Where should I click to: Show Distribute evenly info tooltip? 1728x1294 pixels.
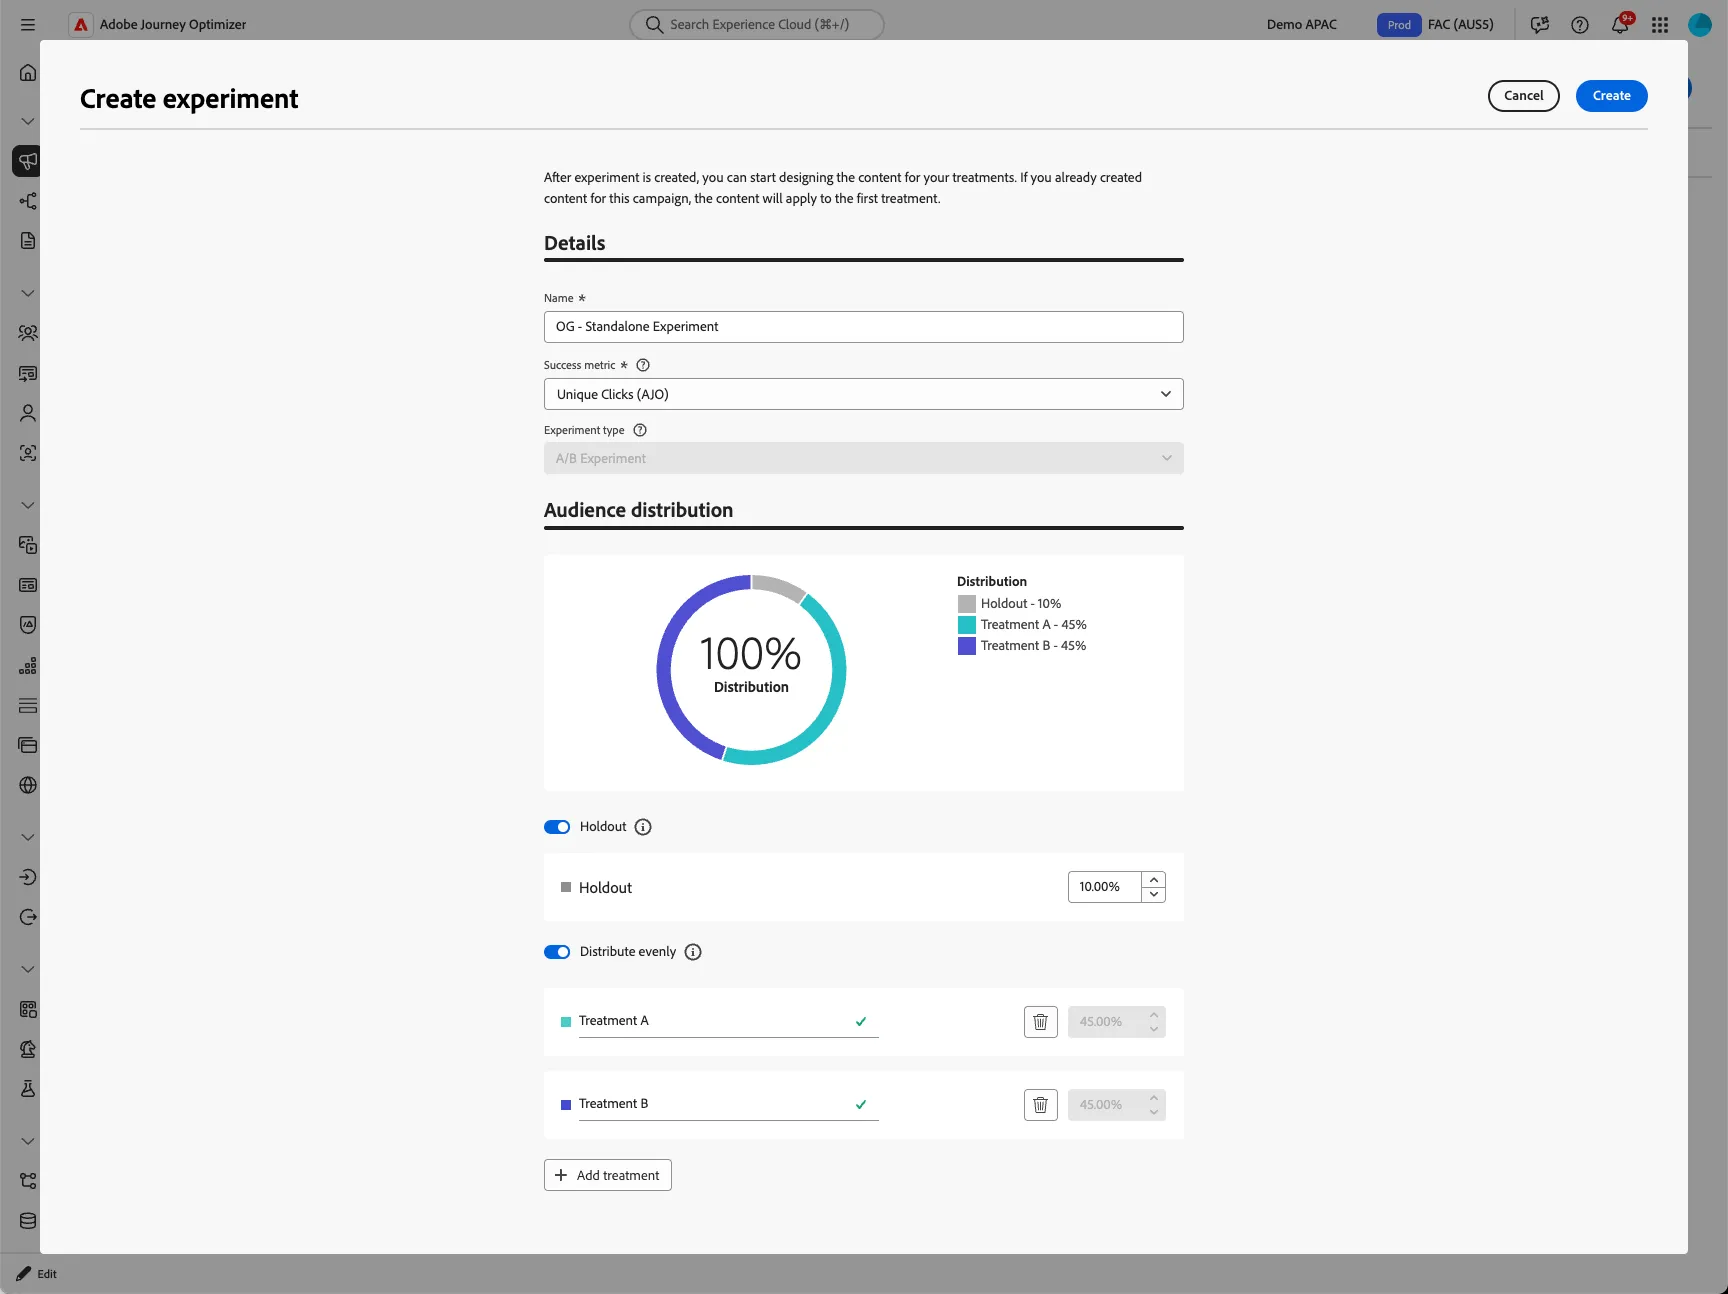[693, 952]
